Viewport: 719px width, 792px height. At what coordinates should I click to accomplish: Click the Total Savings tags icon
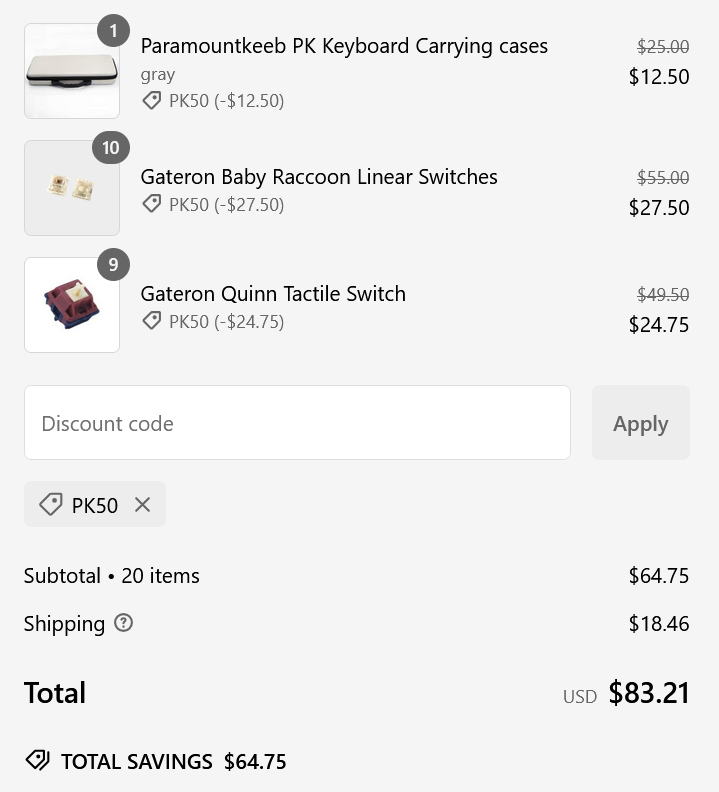[37, 760]
